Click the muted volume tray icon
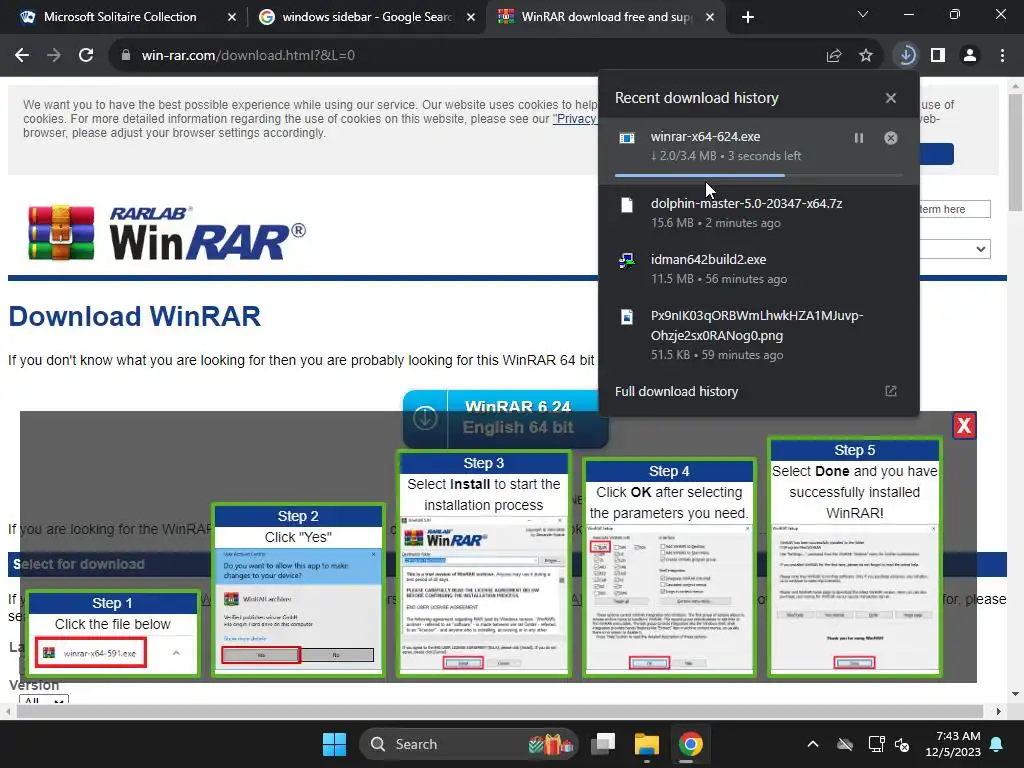 [x=902, y=744]
